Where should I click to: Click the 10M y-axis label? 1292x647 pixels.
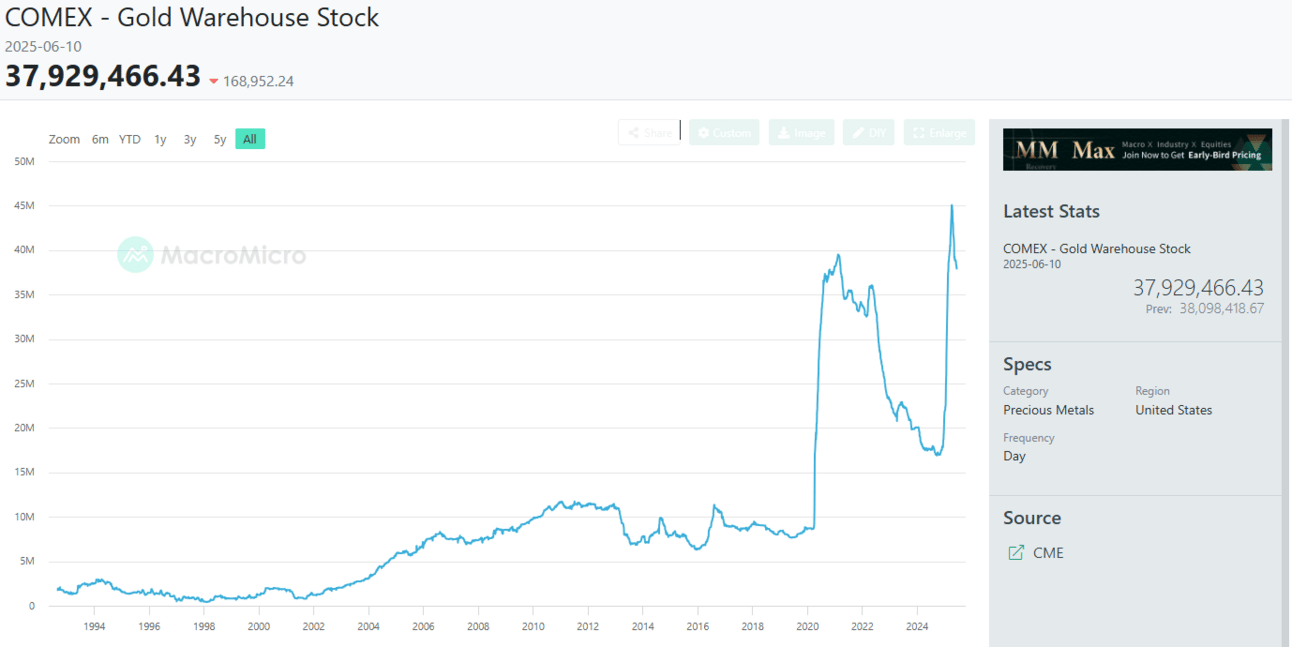tap(25, 517)
